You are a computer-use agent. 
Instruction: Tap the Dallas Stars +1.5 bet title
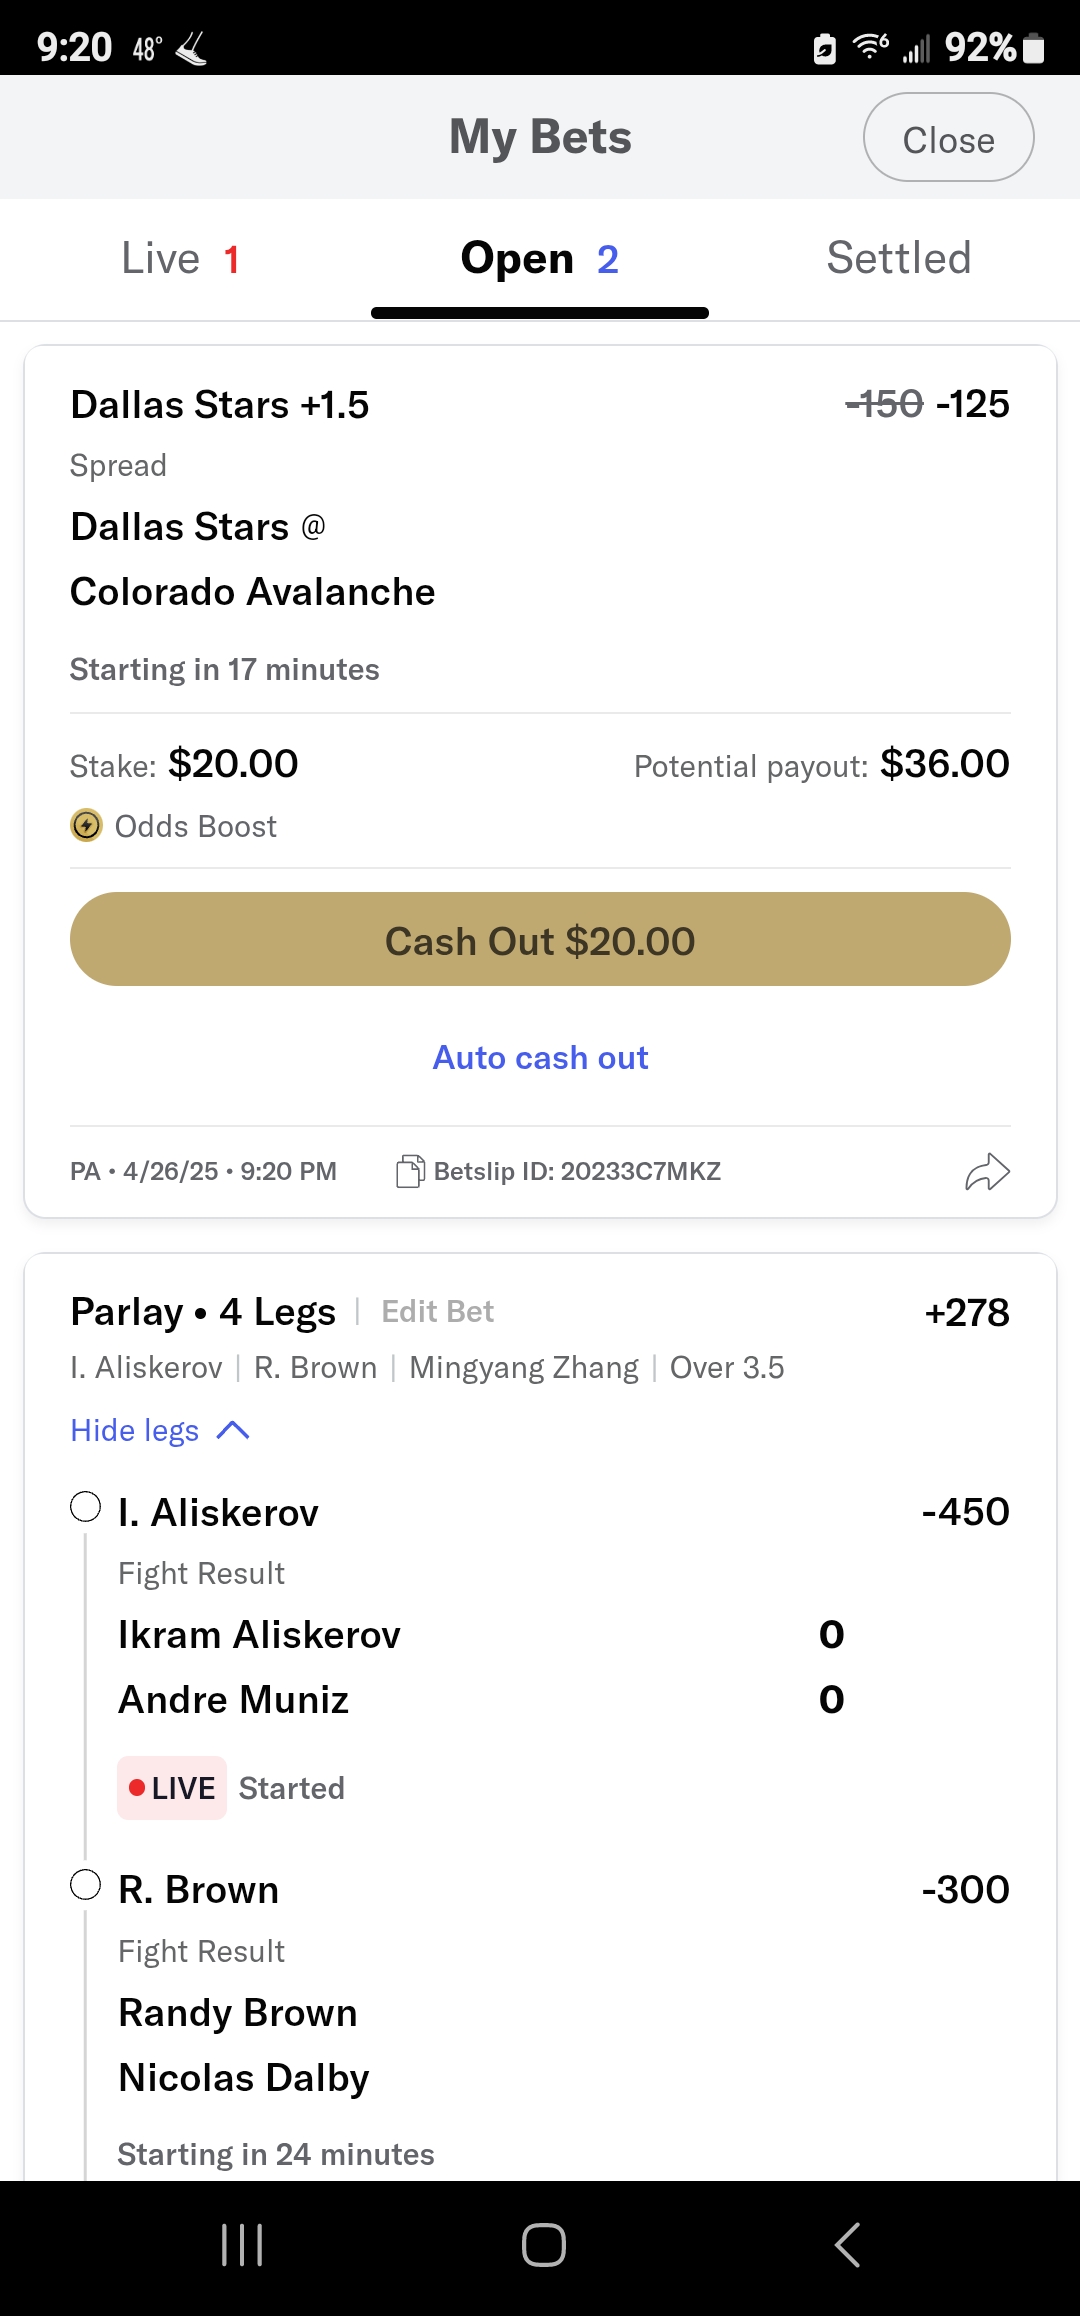220,405
